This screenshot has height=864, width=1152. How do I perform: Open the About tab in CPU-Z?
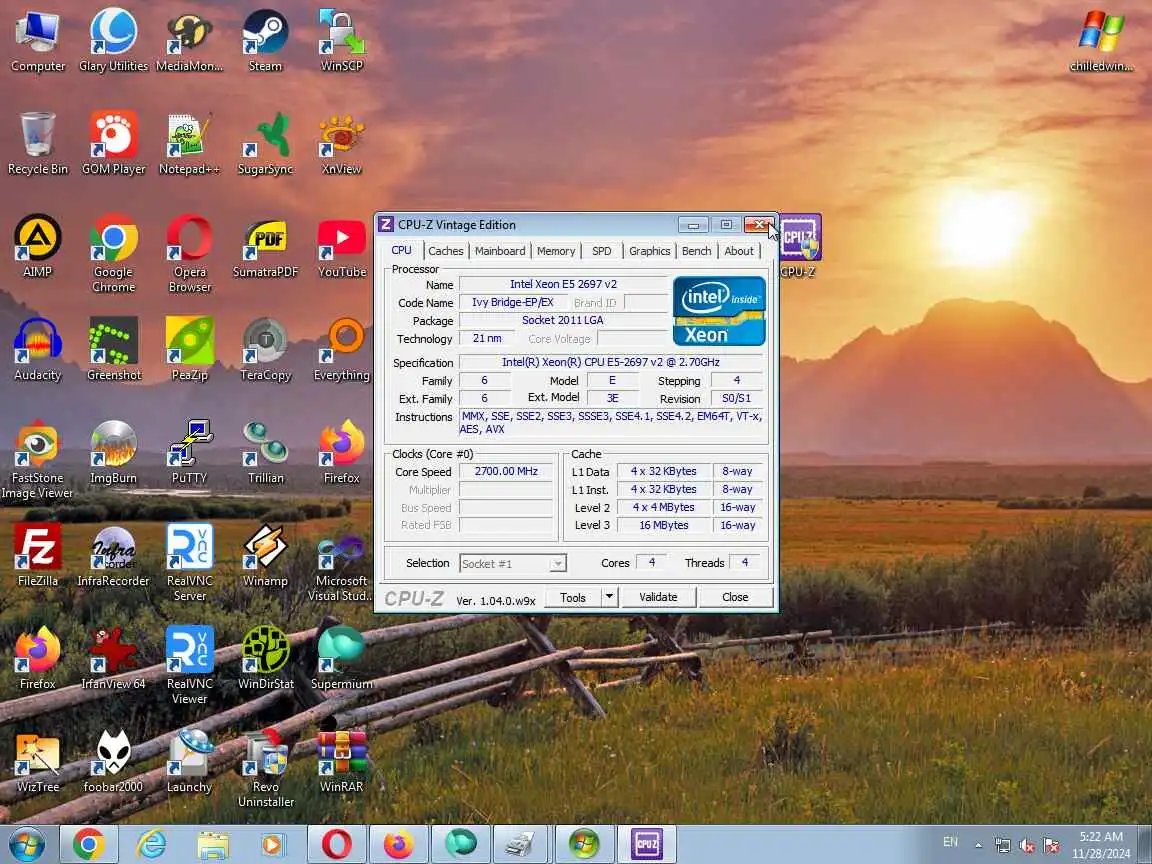pos(739,251)
